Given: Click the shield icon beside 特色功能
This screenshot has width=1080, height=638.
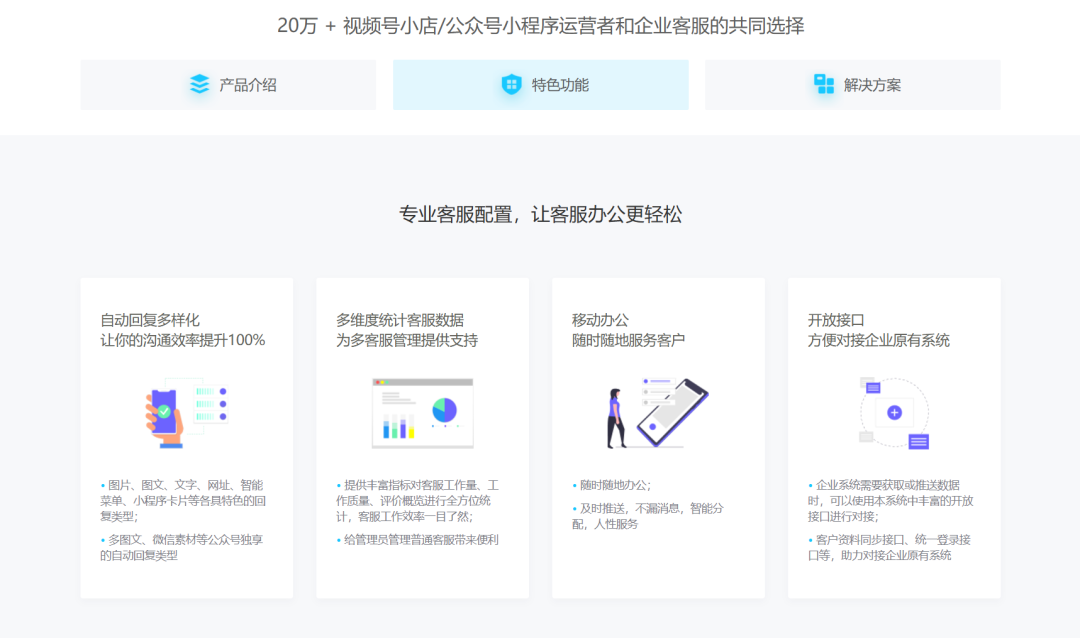Looking at the screenshot, I should [512, 85].
